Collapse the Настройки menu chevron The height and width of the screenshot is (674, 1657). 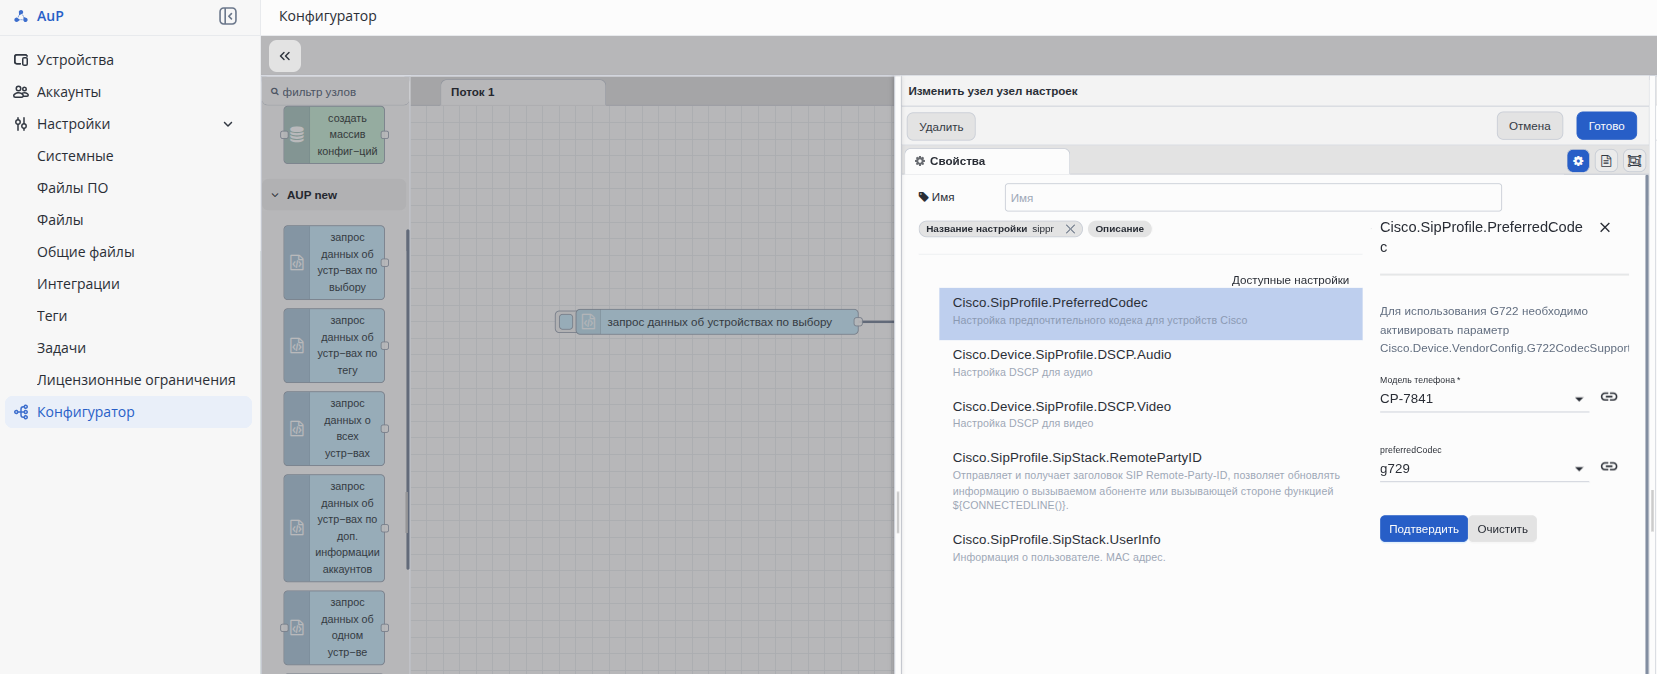228,124
